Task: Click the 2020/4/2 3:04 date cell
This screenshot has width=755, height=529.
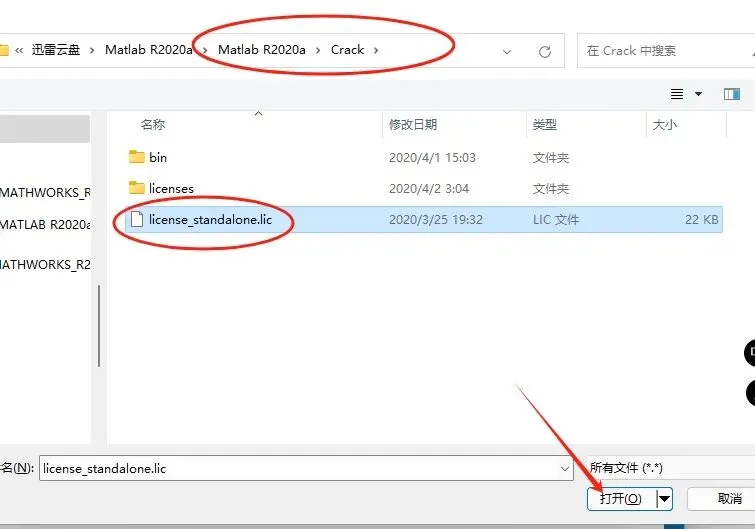Action: coord(429,188)
